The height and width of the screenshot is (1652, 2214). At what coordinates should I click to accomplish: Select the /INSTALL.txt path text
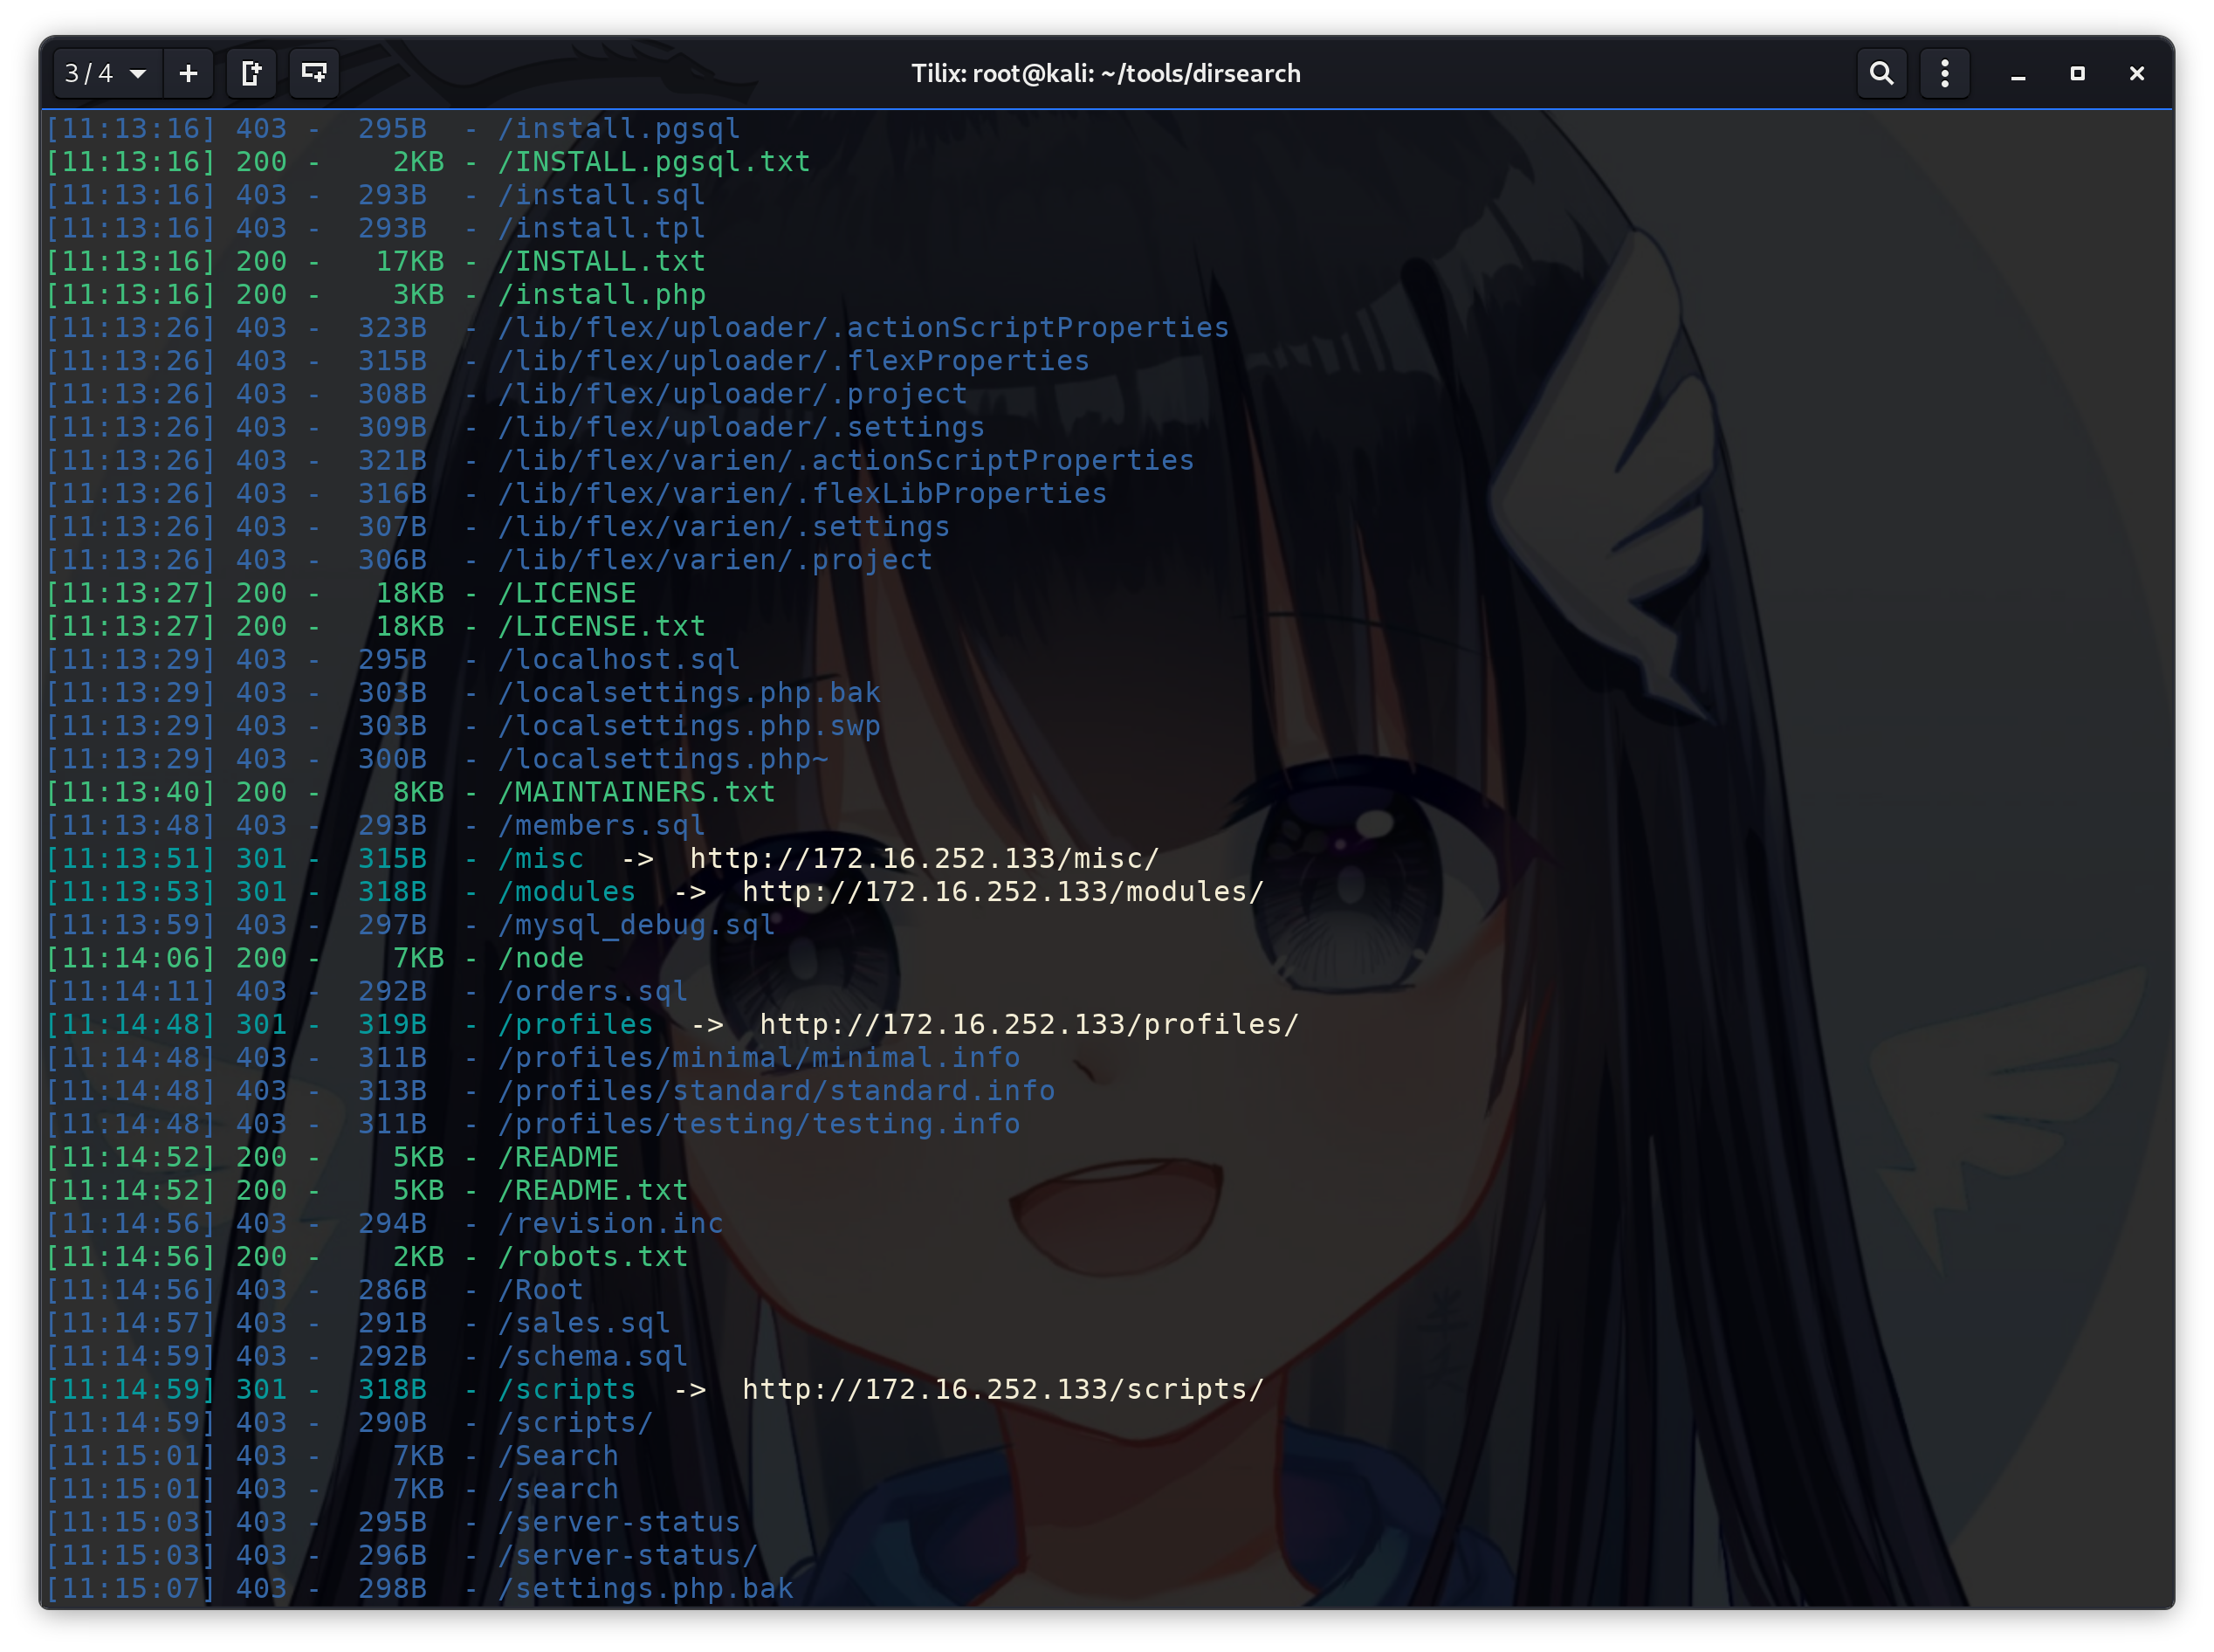pyautogui.click(x=601, y=261)
